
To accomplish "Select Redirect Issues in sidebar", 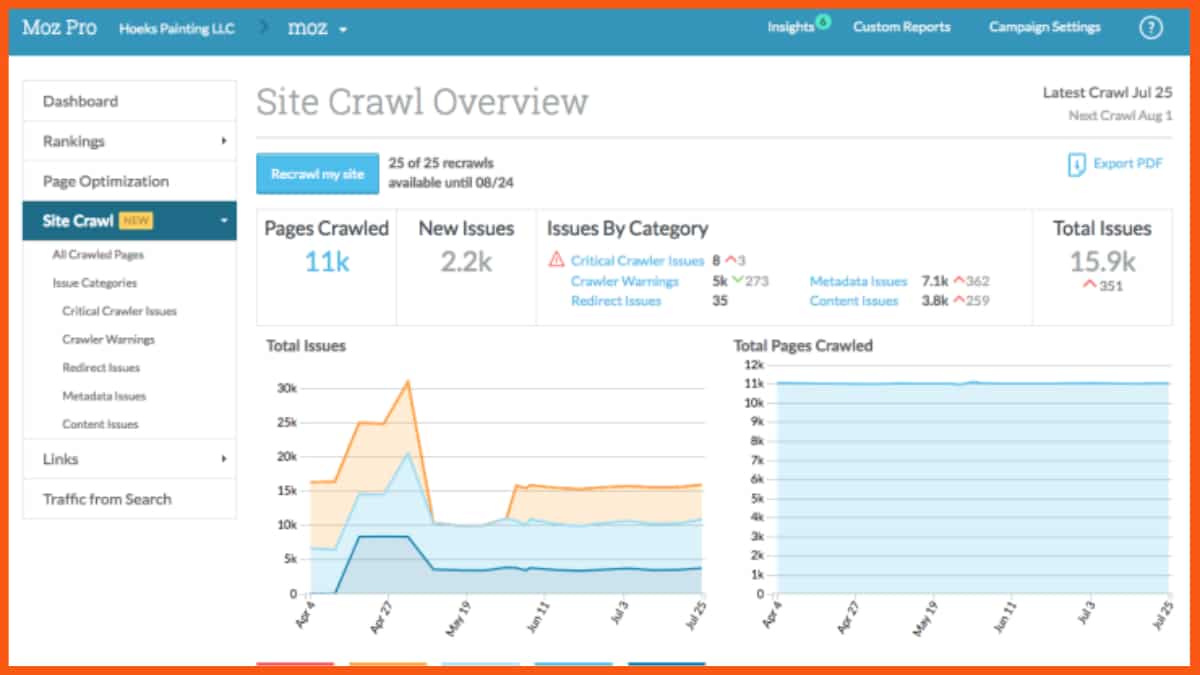I will click(101, 368).
